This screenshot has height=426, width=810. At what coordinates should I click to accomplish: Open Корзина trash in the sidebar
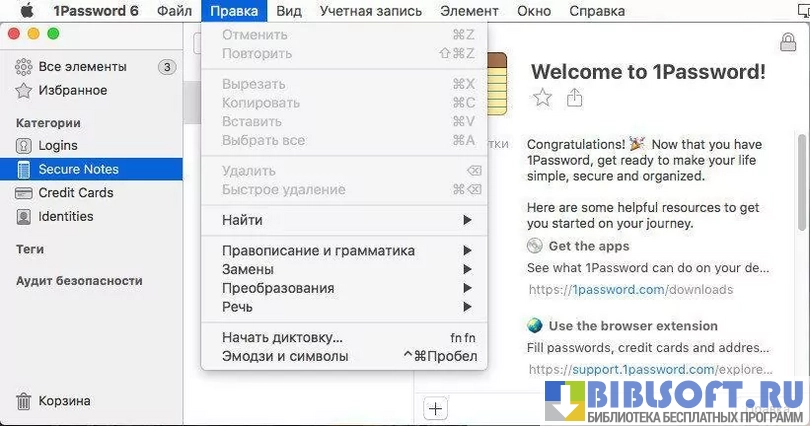pyautogui.click(x=64, y=401)
